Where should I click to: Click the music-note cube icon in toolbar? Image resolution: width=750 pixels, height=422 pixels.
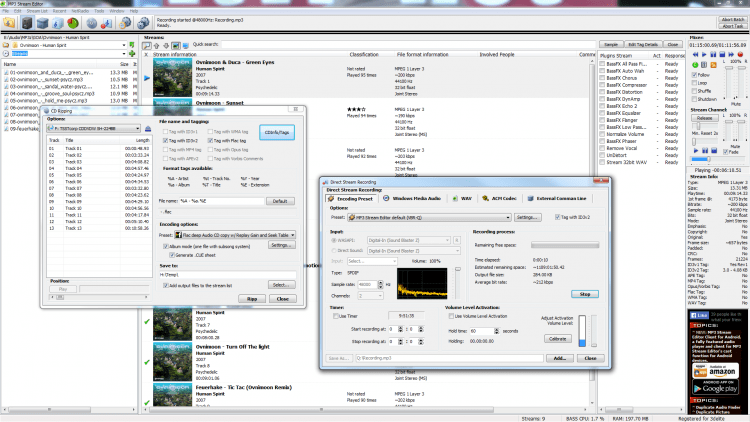point(57,22)
